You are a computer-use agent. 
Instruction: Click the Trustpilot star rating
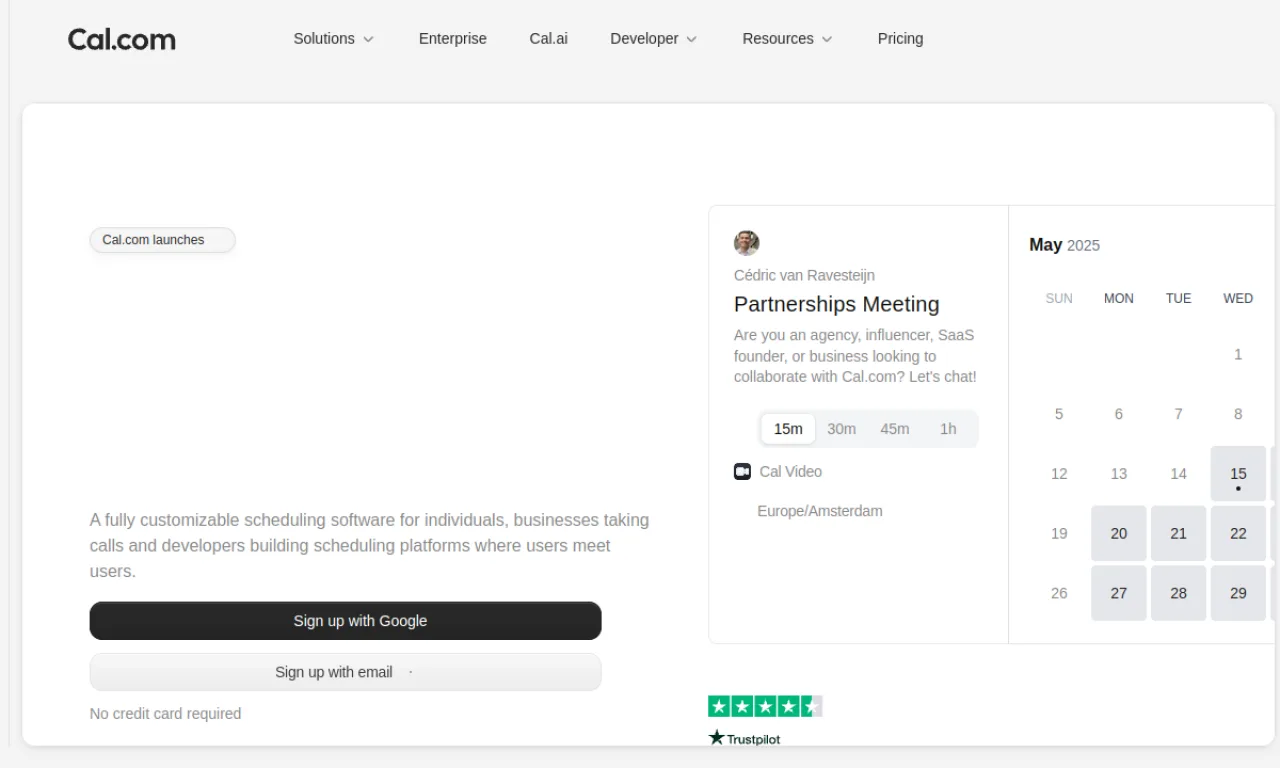(x=765, y=707)
